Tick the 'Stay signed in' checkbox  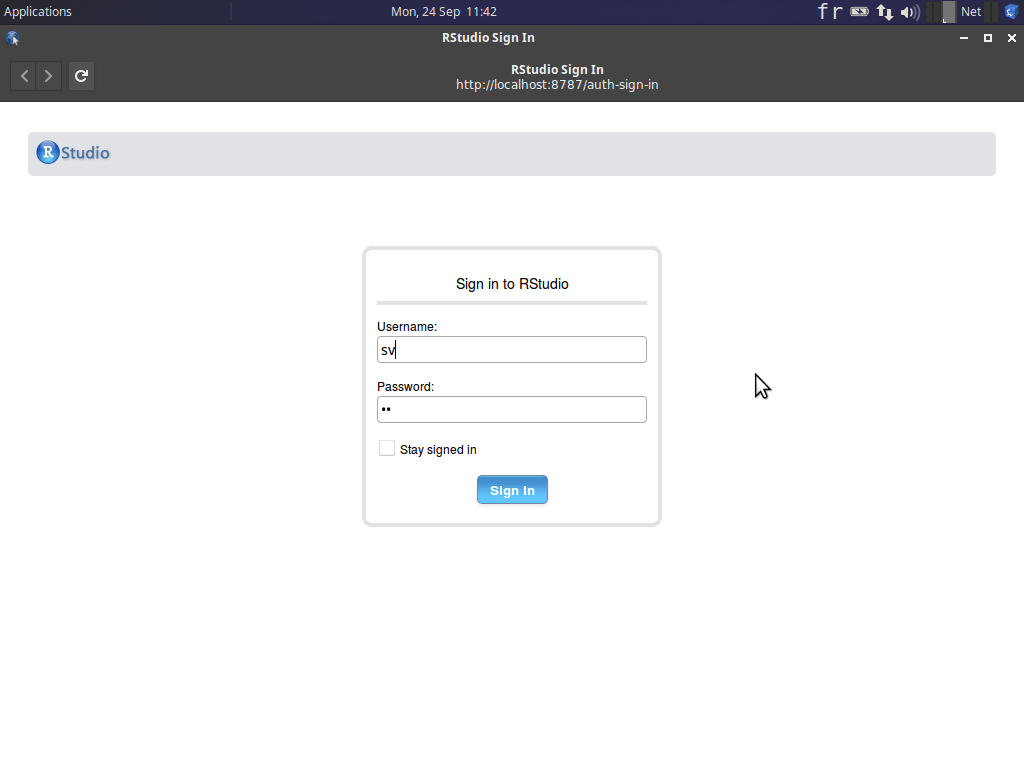click(x=387, y=448)
